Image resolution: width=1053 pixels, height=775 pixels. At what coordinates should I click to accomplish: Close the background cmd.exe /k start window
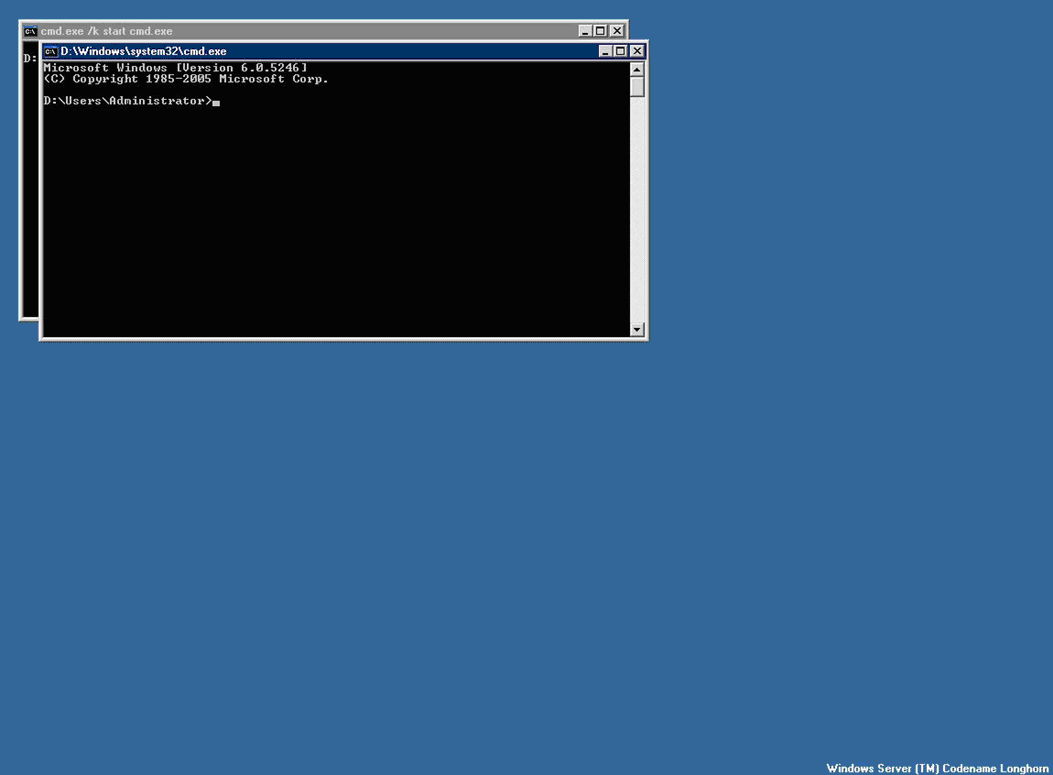[x=617, y=31]
